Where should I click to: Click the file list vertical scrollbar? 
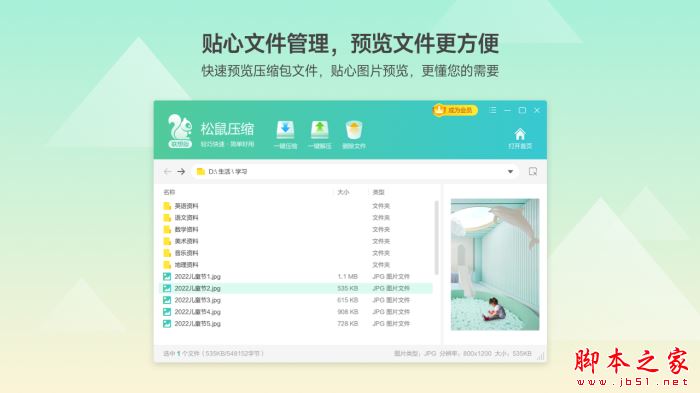pyautogui.click(x=436, y=238)
